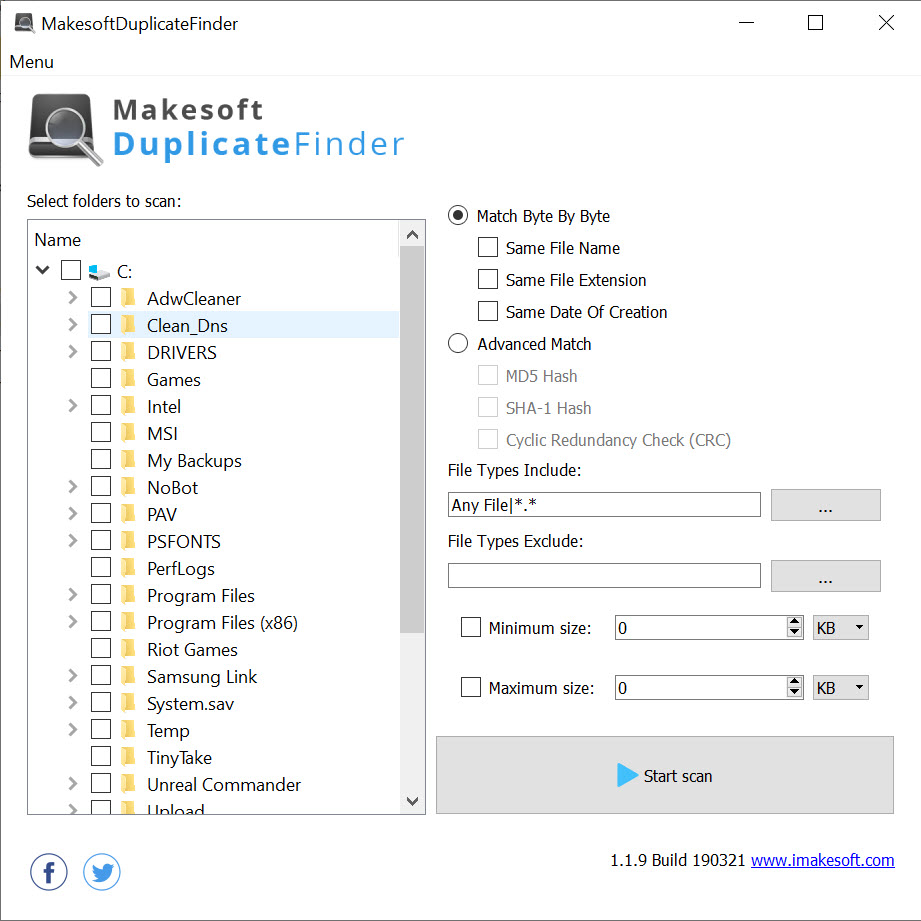This screenshot has width=921, height=921.
Task: Enable Same Date Of Creation checkbox
Action: click(x=488, y=311)
